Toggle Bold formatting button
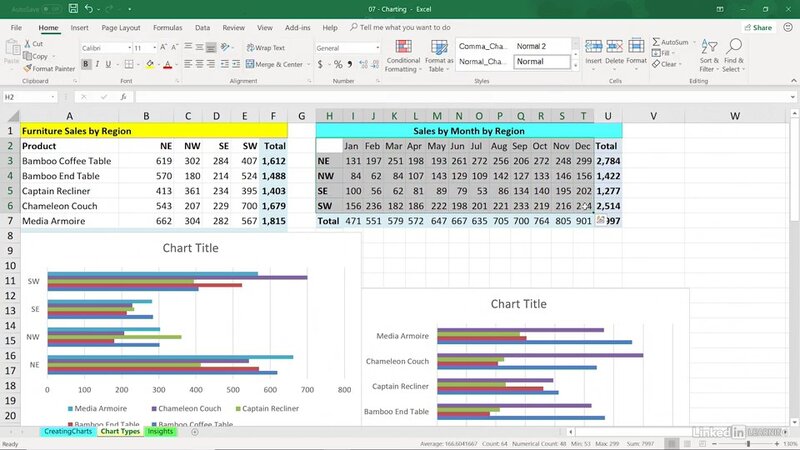 (86, 64)
